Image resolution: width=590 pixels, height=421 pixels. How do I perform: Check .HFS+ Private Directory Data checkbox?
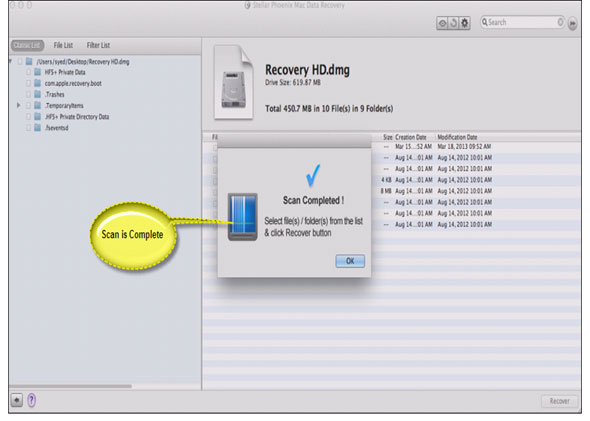(28, 117)
